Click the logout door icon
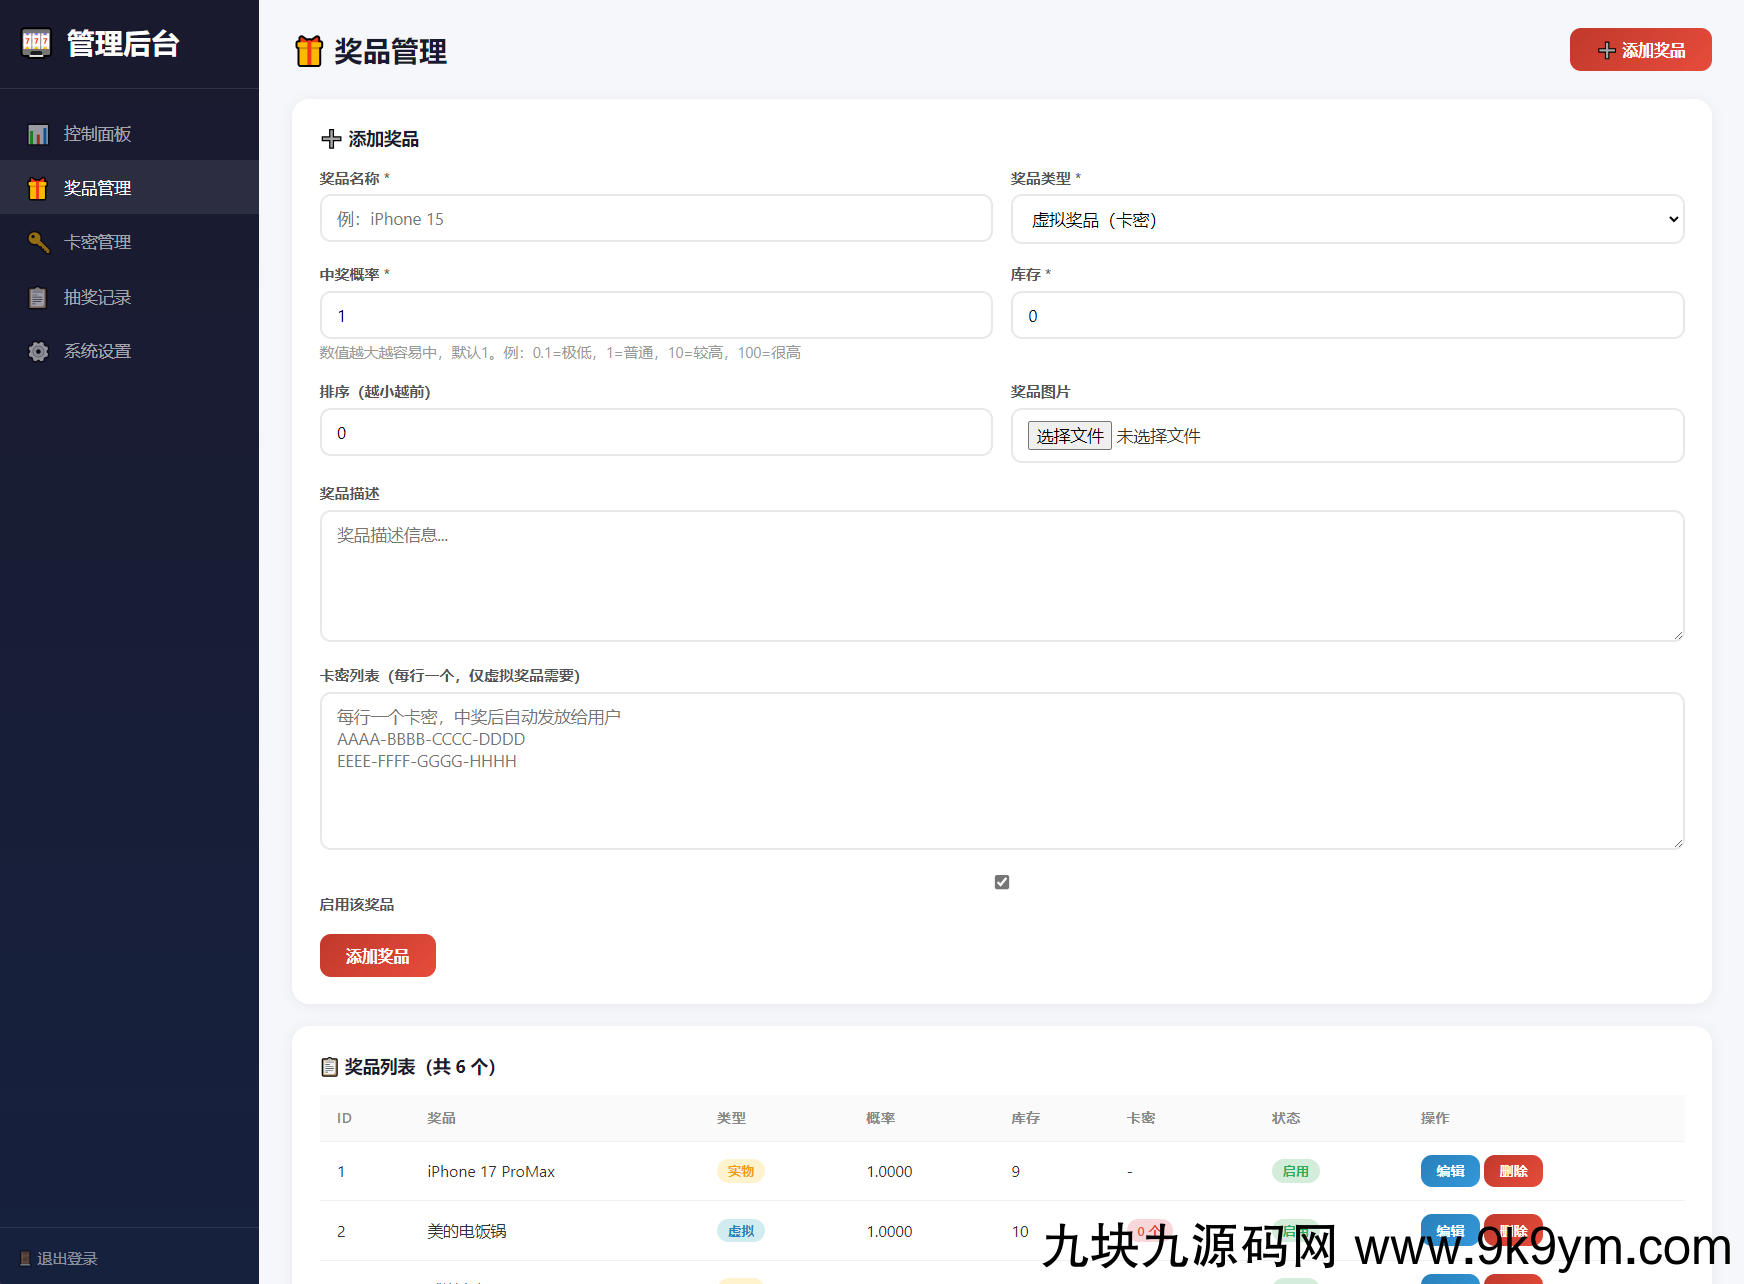The height and width of the screenshot is (1284, 1744). point(25,1259)
